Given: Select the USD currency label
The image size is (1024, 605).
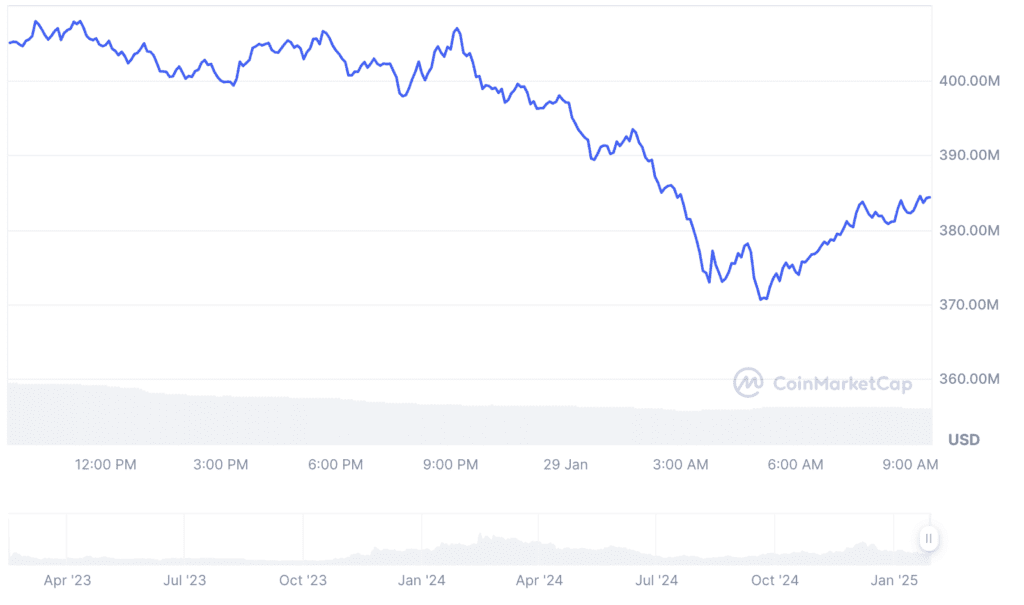Looking at the screenshot, I should [963, 440].
